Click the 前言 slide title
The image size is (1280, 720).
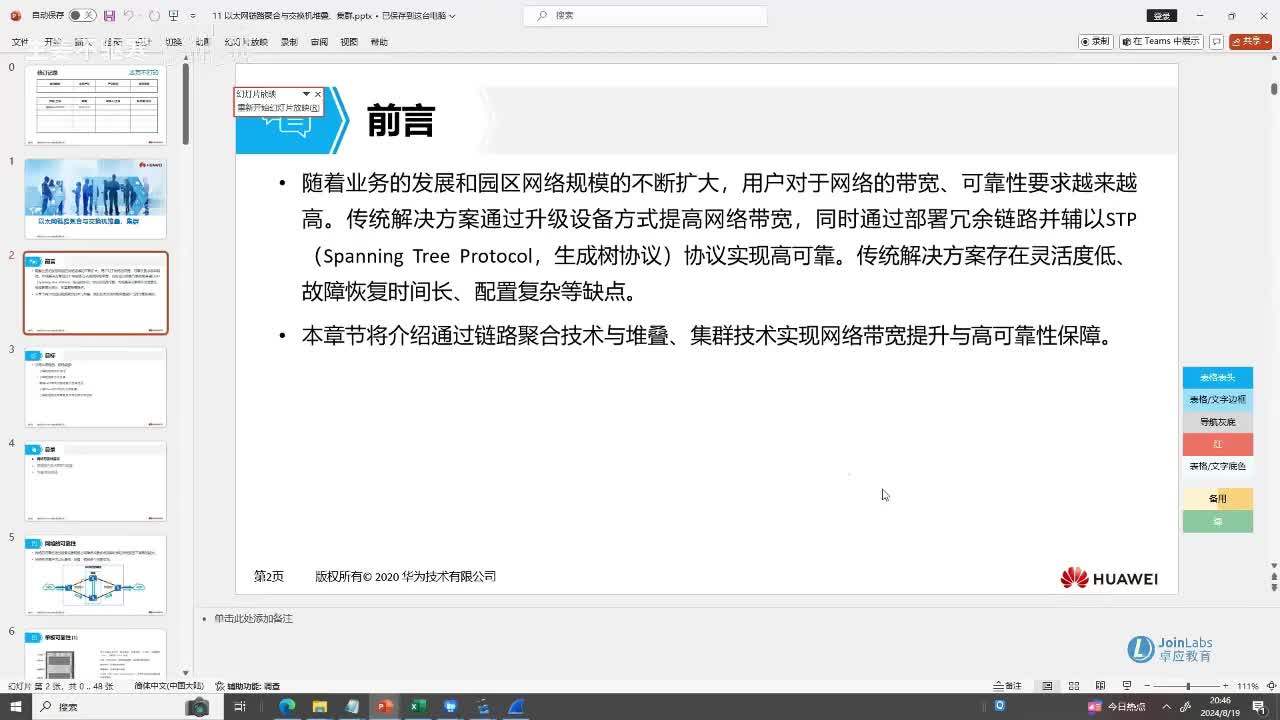[x=401, y=121]
